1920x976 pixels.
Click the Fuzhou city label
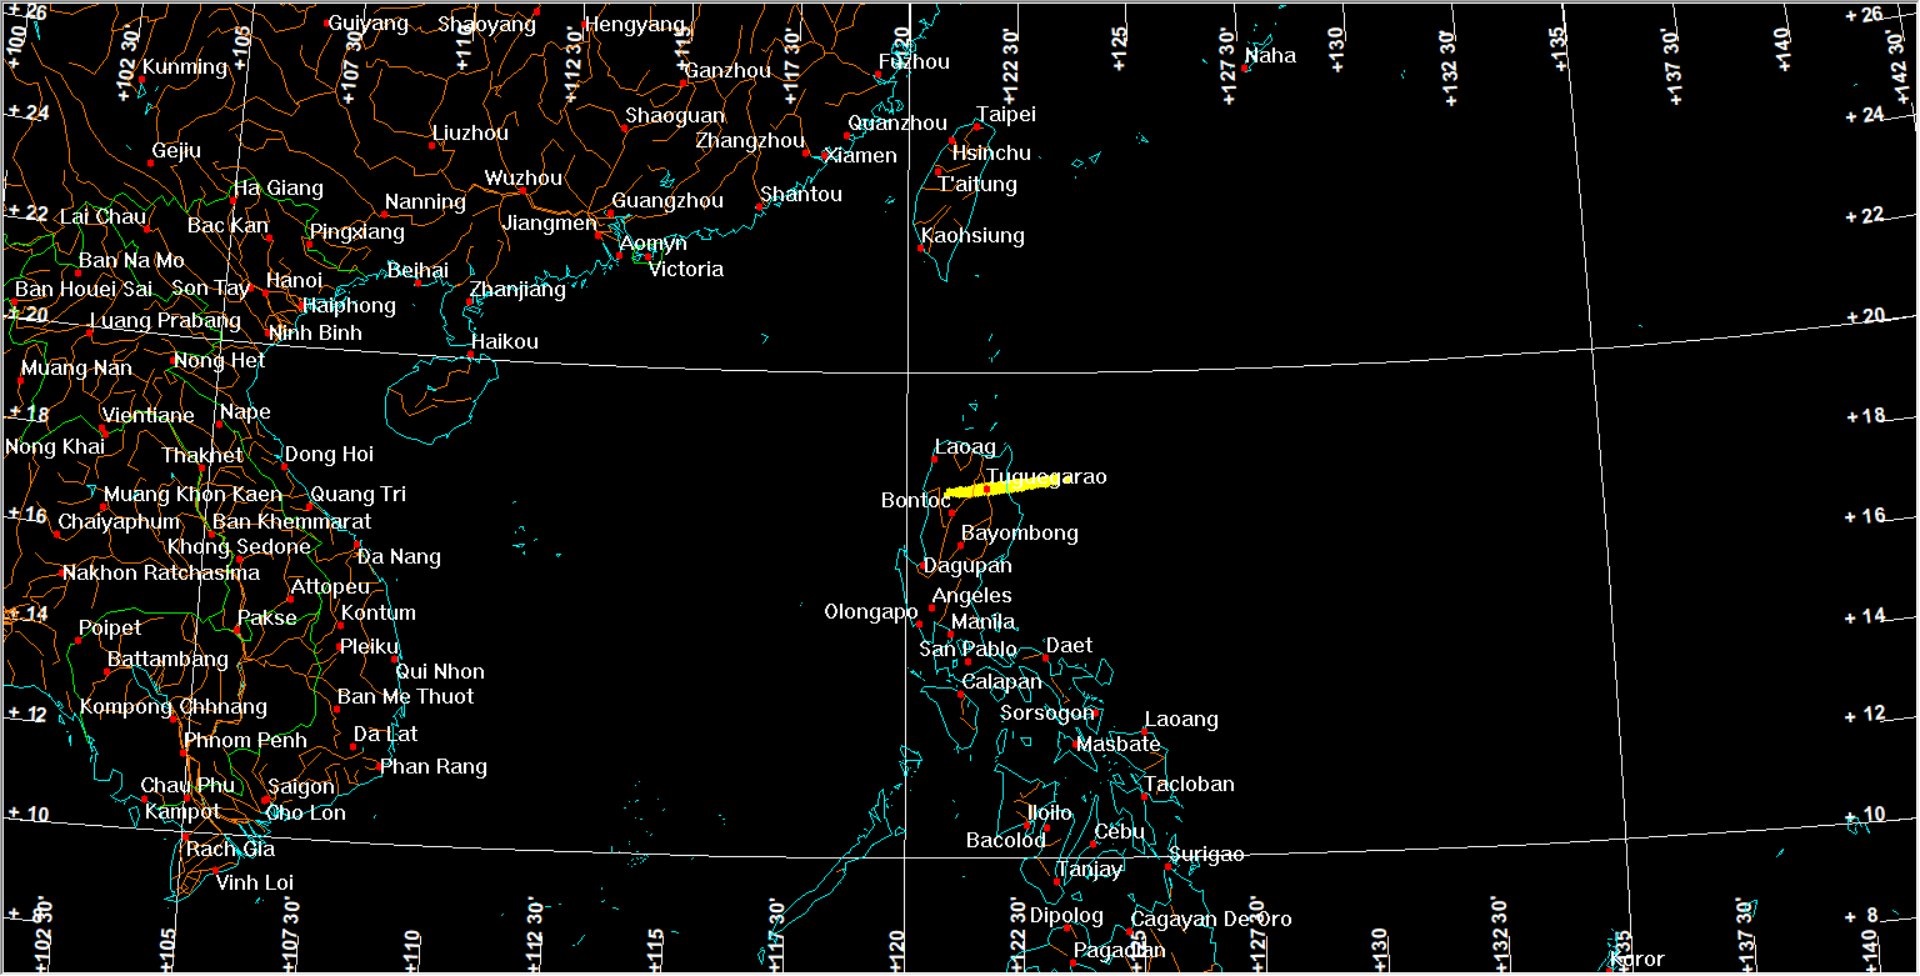click(913, 62)
